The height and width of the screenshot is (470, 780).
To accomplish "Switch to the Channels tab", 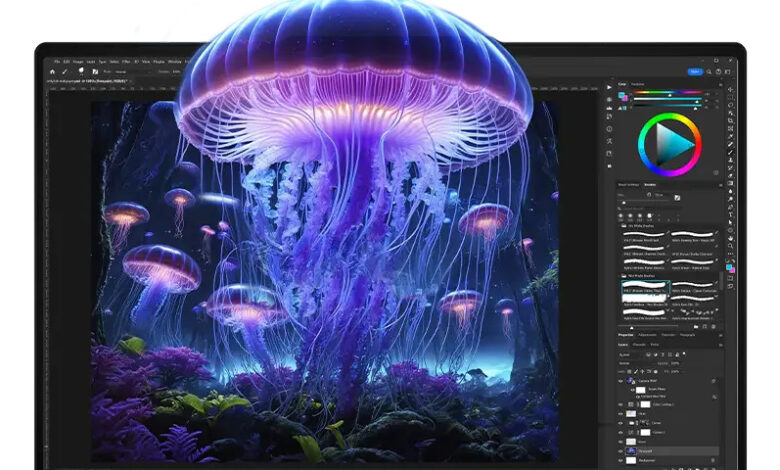I will (639, 345).
